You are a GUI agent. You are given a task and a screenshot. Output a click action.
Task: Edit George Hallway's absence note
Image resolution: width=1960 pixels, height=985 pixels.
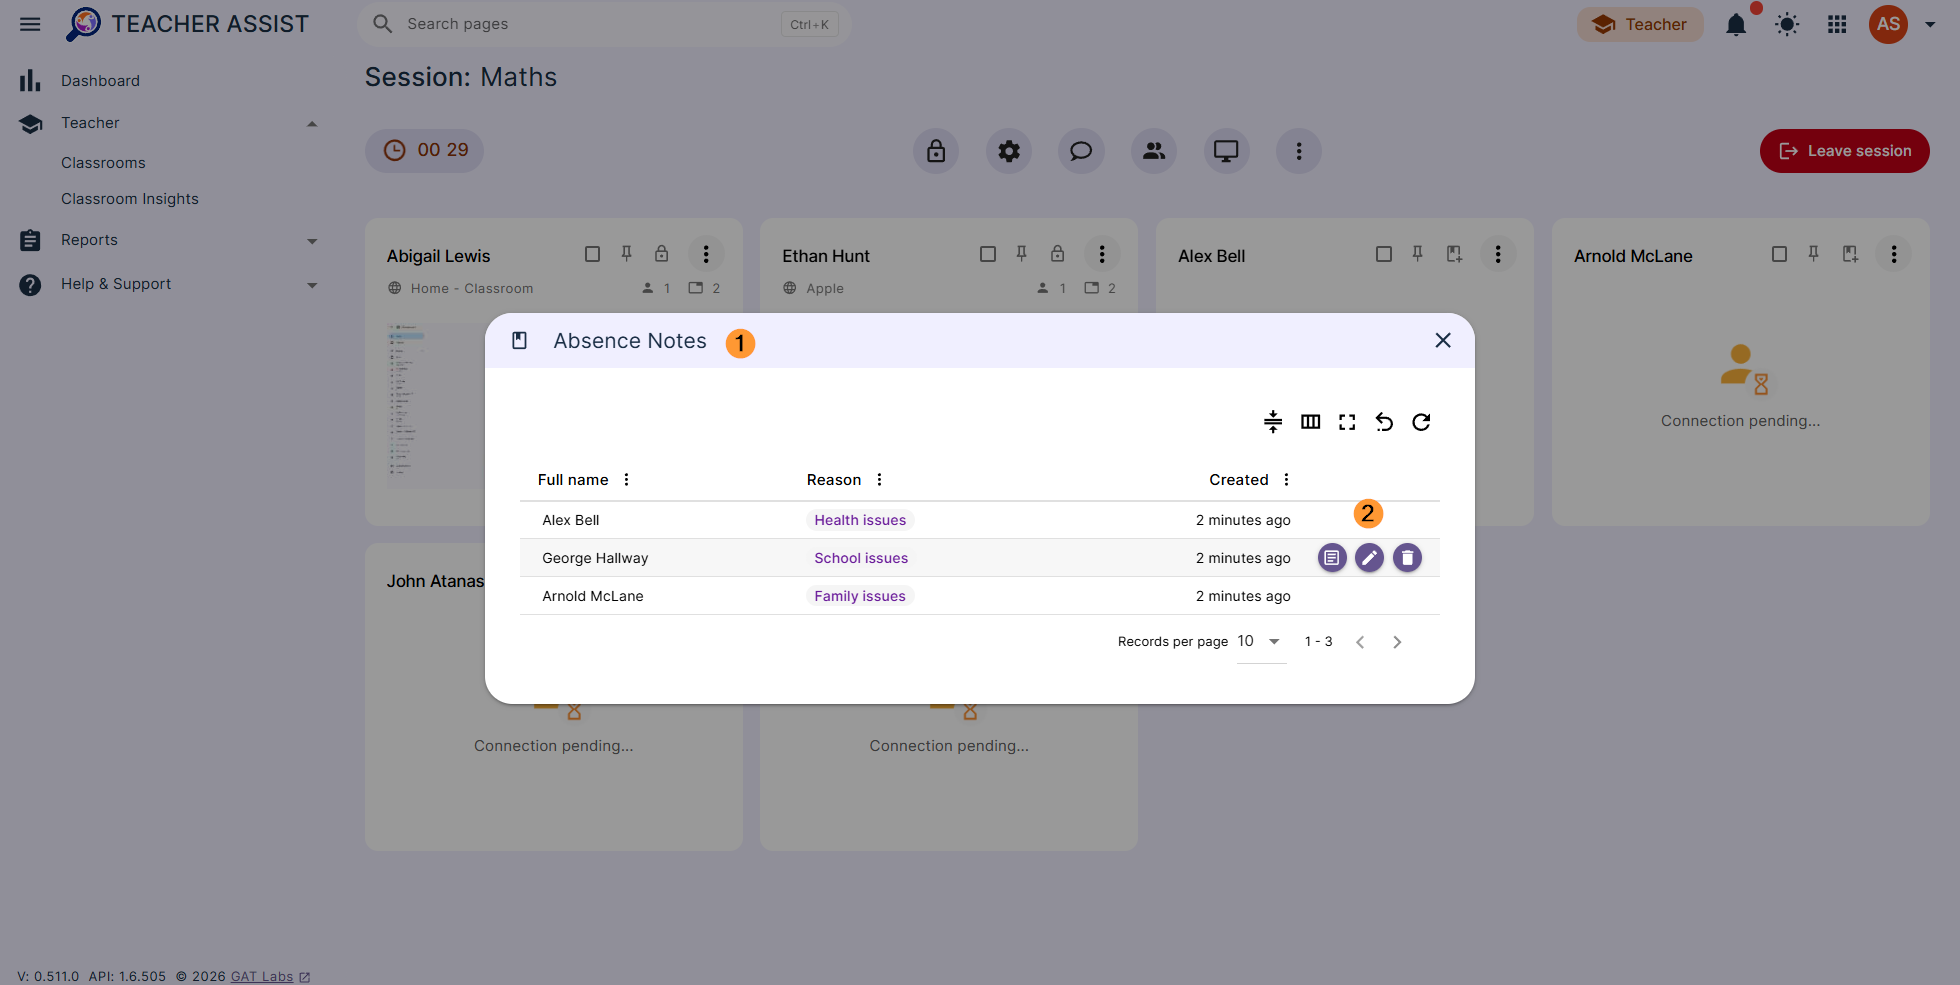coord(1370,558)
